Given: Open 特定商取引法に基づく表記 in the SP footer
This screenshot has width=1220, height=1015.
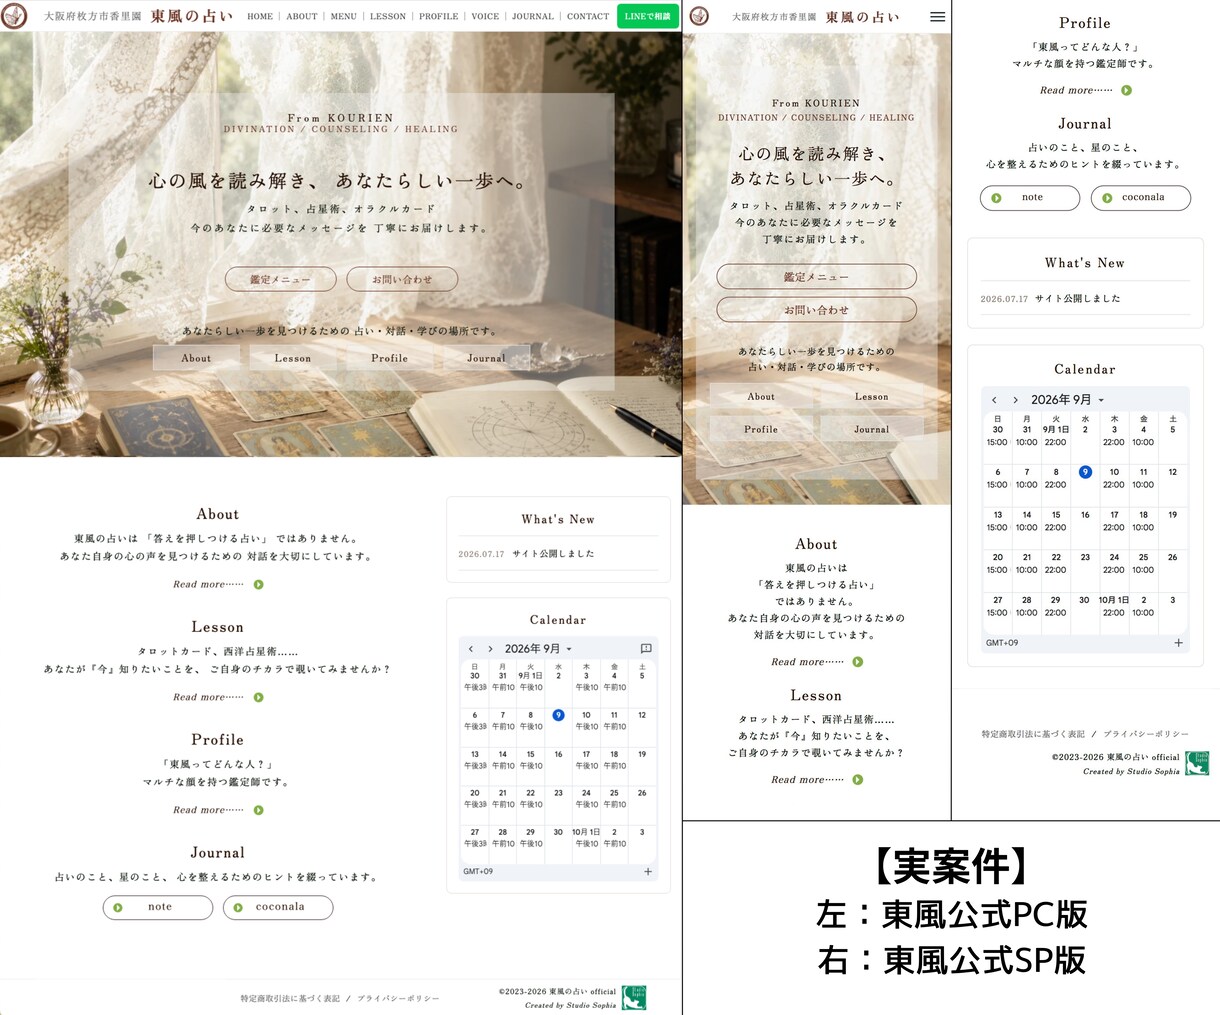Looking at the screenshot, I should click(x=1033, y=734).
